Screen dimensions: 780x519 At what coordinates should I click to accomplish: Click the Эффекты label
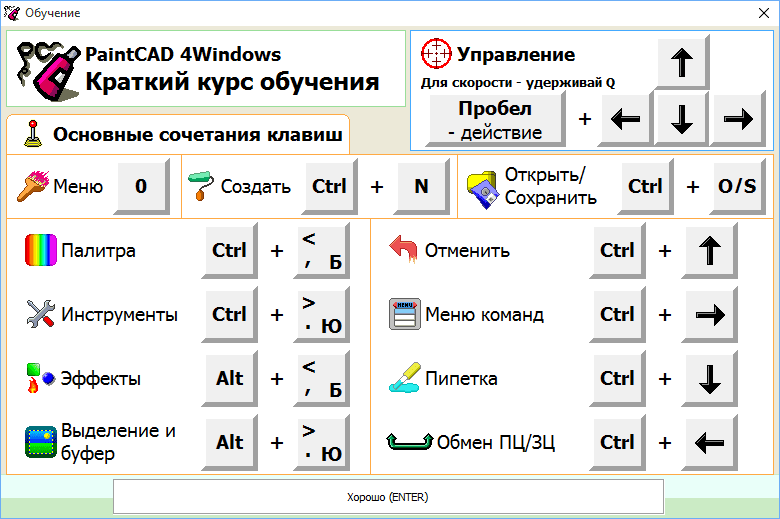point(101,379)
